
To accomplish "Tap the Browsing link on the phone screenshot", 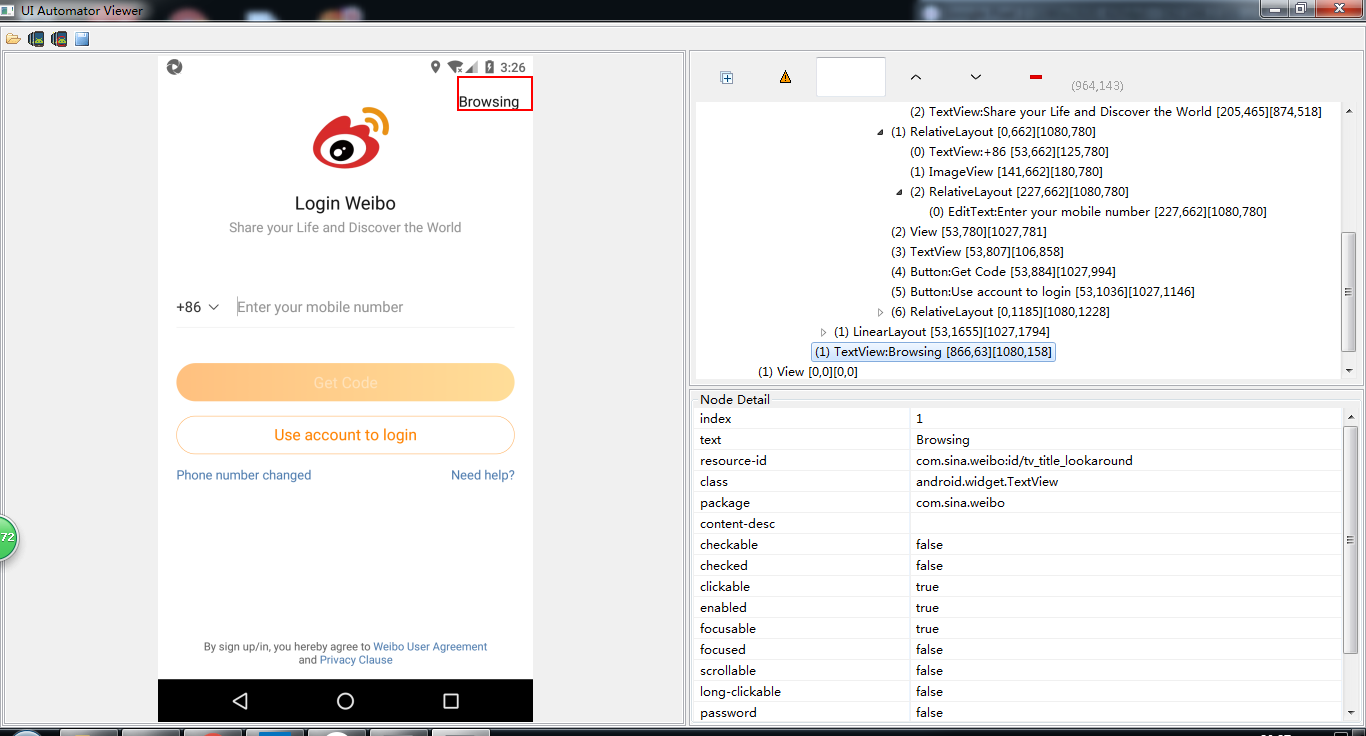I will (x=494, y=94).
